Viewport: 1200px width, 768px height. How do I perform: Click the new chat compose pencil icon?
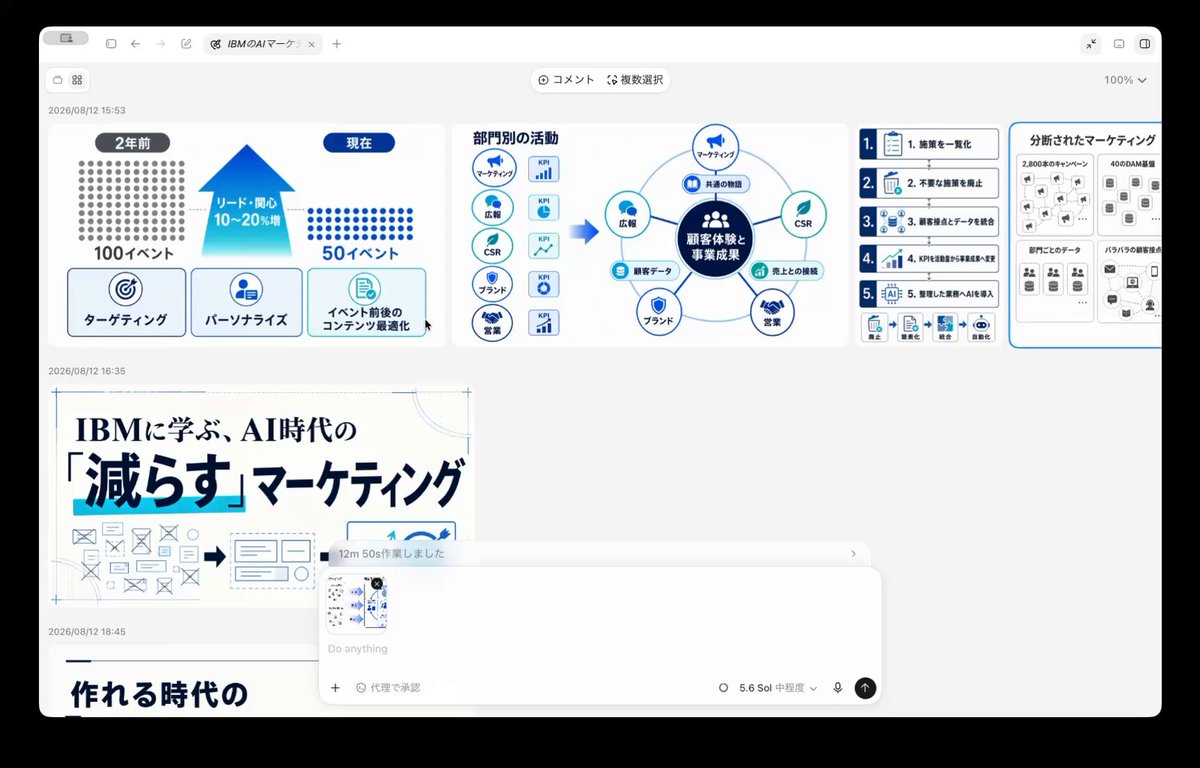(186, 44)
